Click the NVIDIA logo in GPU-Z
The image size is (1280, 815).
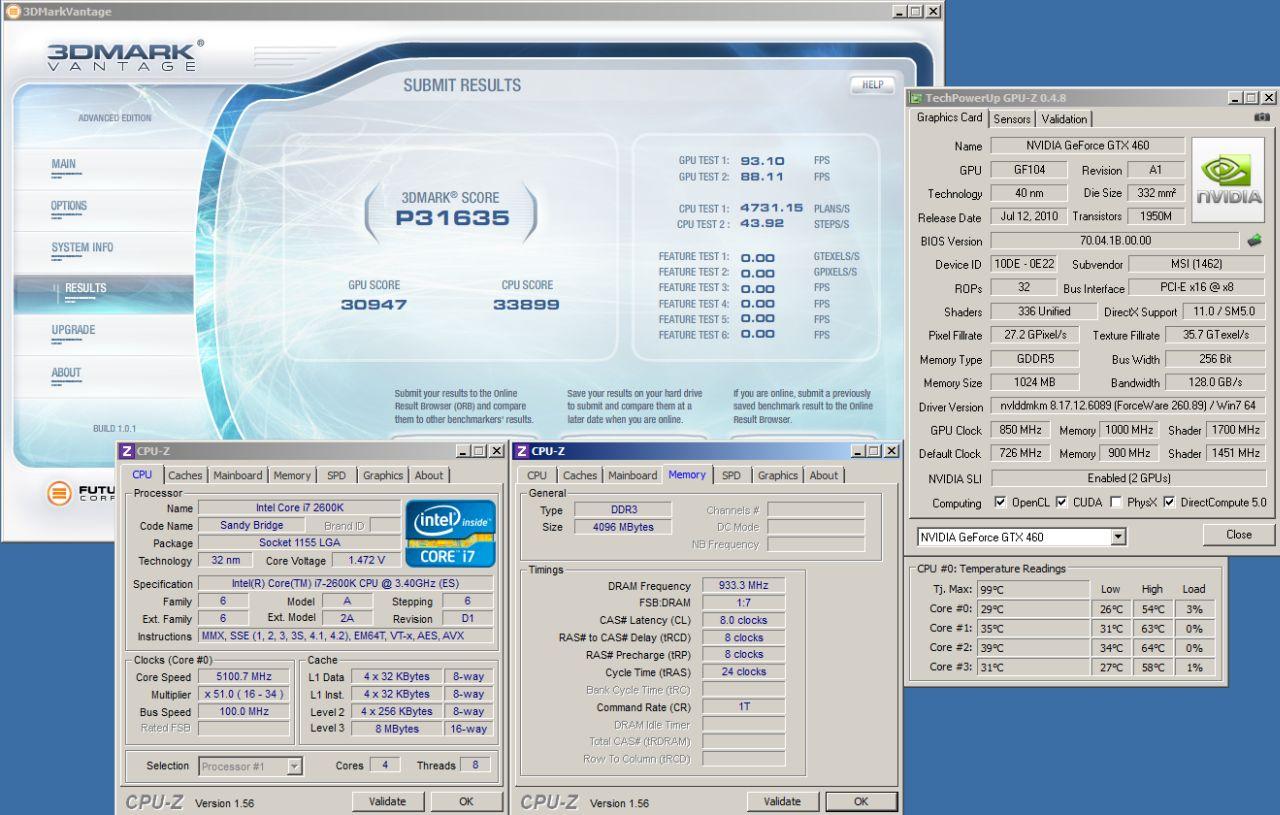[x=1228, y=179]
